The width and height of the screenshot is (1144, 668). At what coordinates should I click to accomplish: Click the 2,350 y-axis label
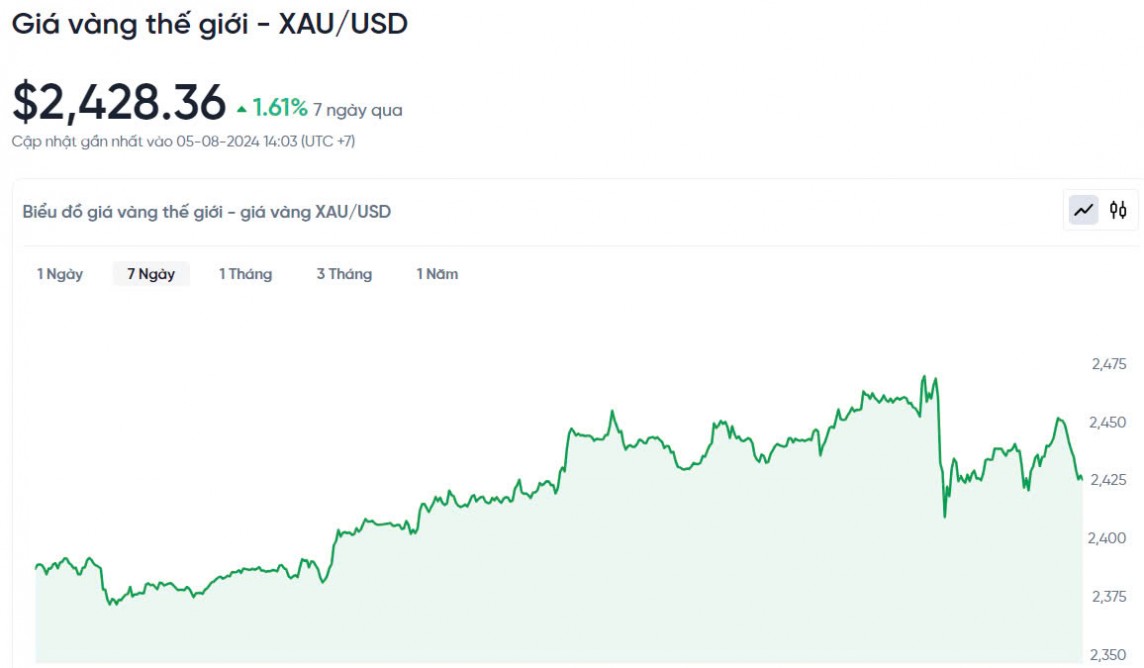[x=1108, y=654]
